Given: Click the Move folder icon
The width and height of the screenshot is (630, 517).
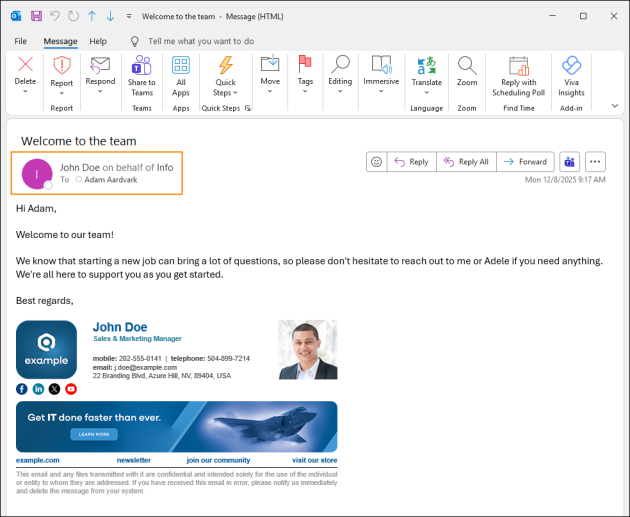Looking at the screenshot, I should (270, 64).
